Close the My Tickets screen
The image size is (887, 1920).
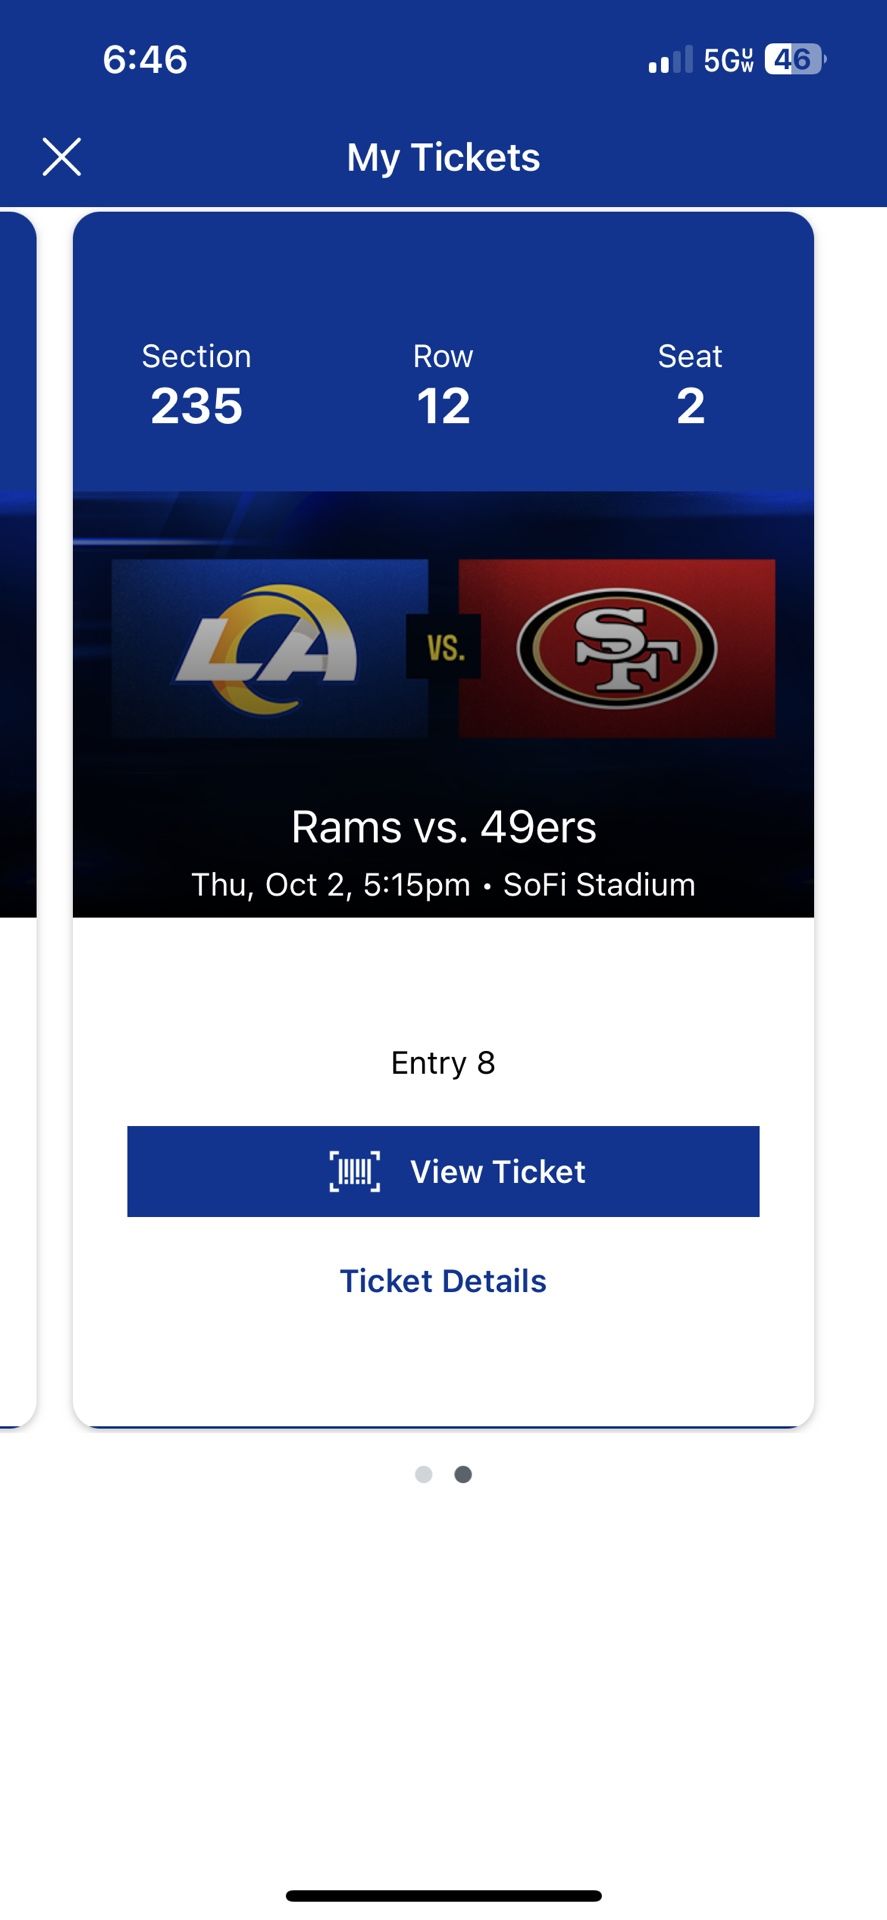click(x=62, y=157)
